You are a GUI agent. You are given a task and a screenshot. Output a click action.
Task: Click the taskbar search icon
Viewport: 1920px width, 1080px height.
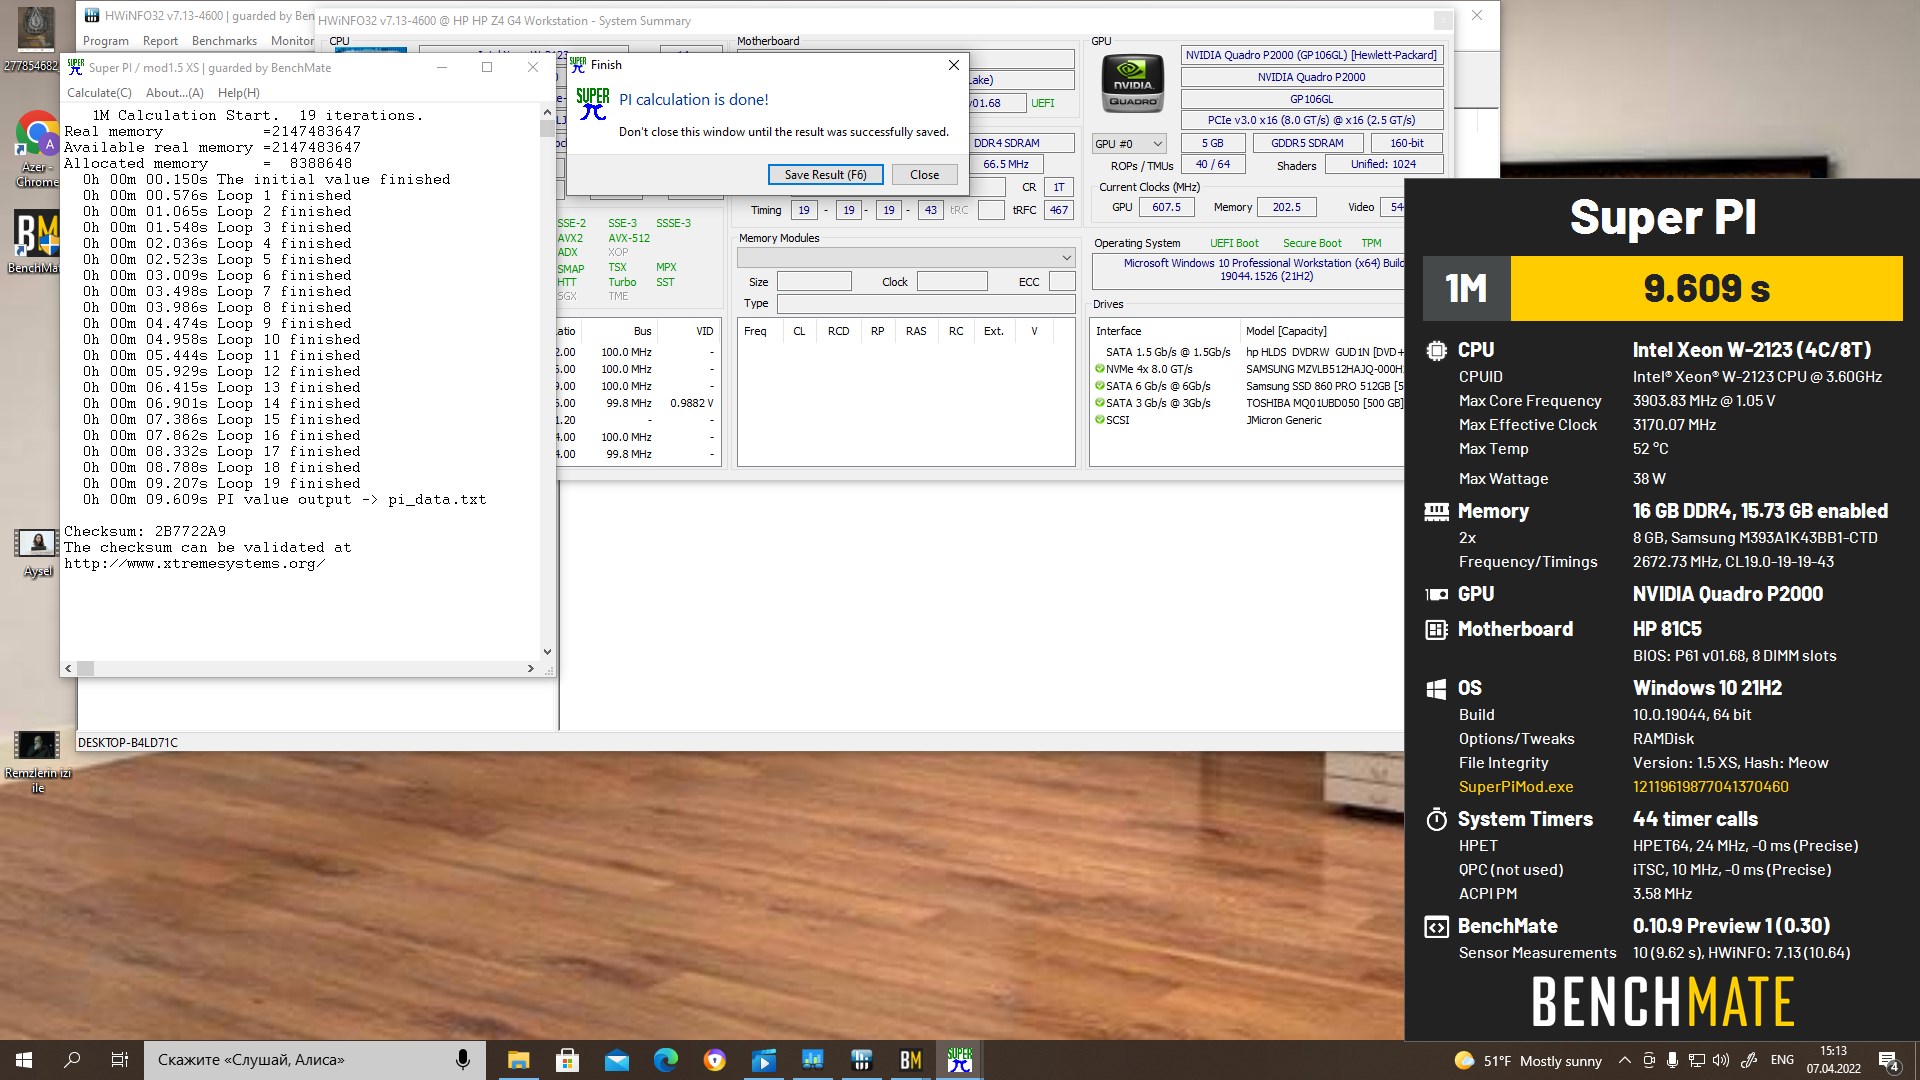point(72,1060)
